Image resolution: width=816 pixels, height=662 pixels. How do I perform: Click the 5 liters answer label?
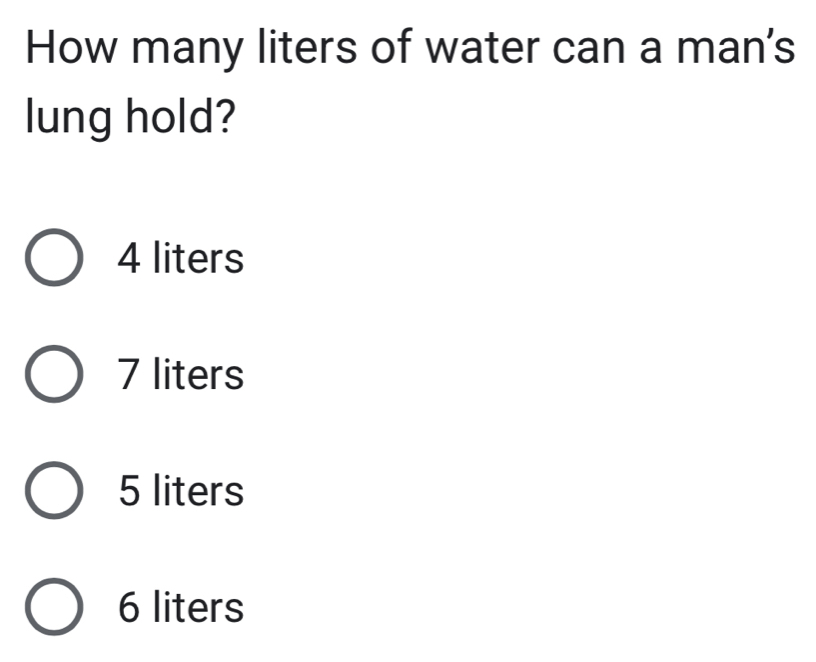pos(180,492)
